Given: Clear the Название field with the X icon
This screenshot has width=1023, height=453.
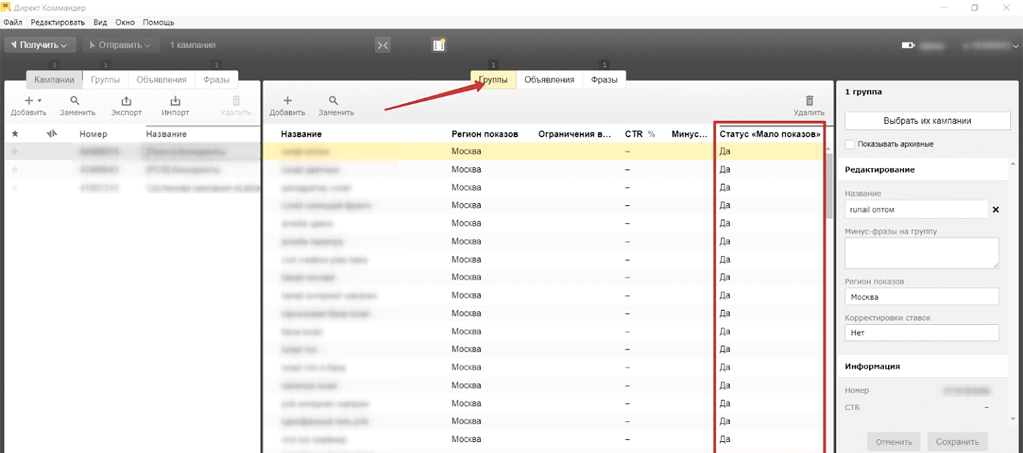Looking at the screenshot, I should pyautogui.click(x=995, y=210).
